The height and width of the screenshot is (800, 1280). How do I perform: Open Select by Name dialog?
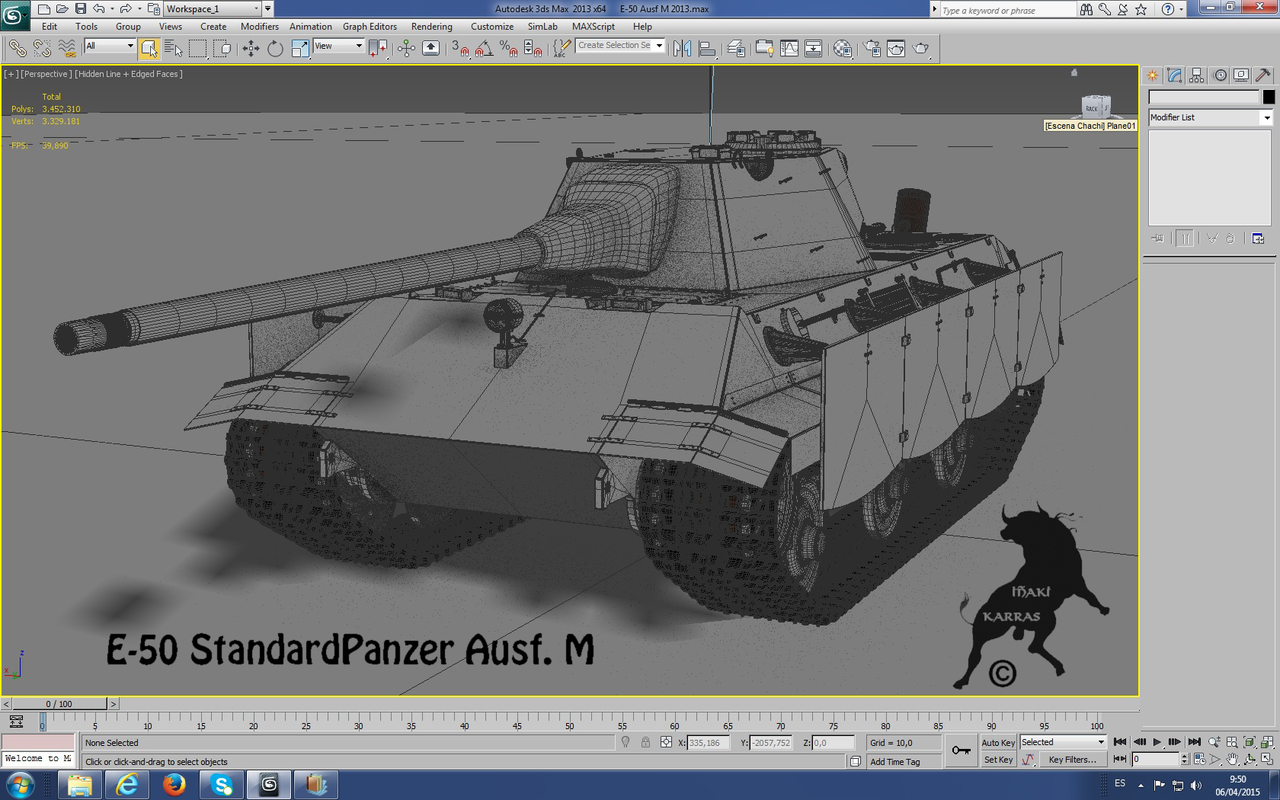point(172,47)
